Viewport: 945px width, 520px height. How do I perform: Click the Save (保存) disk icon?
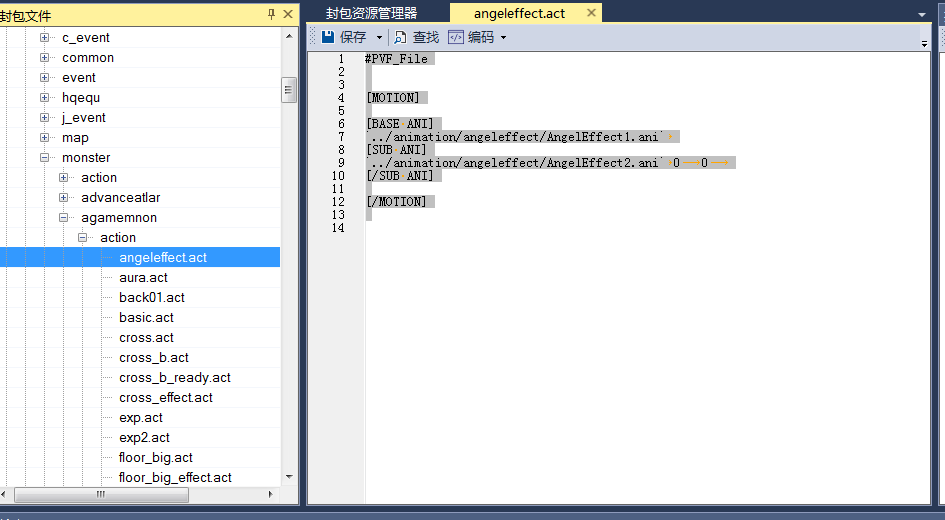328,37
